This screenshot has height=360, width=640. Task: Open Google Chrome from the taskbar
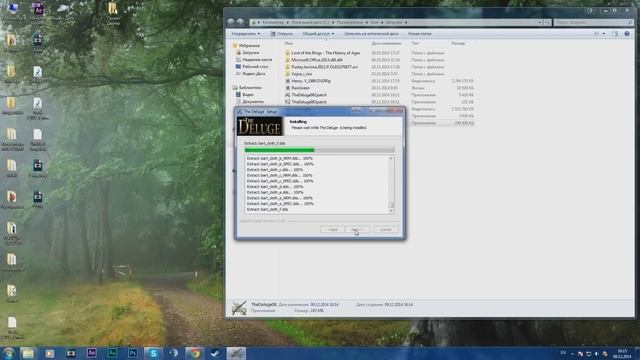click(194, 353)
